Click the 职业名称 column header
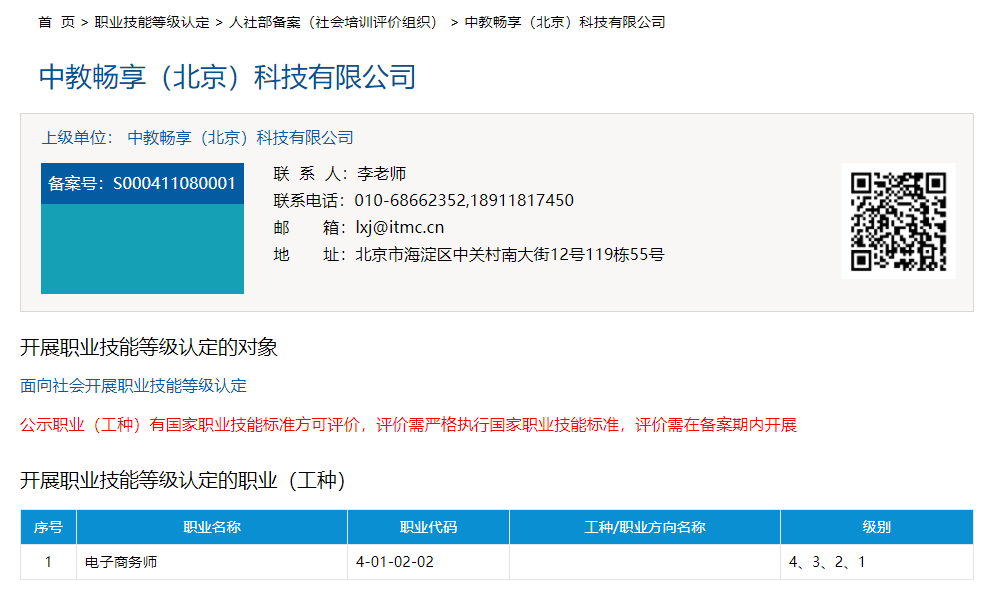 [x=211, y=527]
